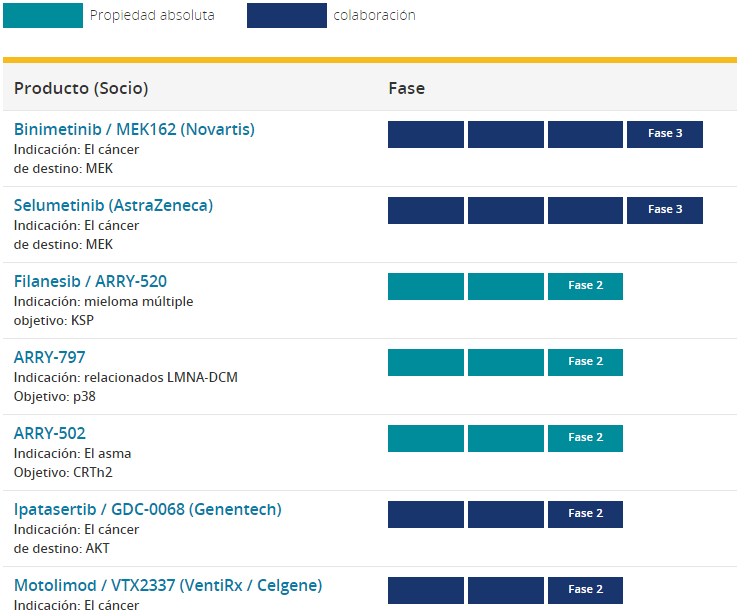Click 'de destino: MEK' under Selumetinib
Screen dimensions: 741x613
(x=63, y=244)
